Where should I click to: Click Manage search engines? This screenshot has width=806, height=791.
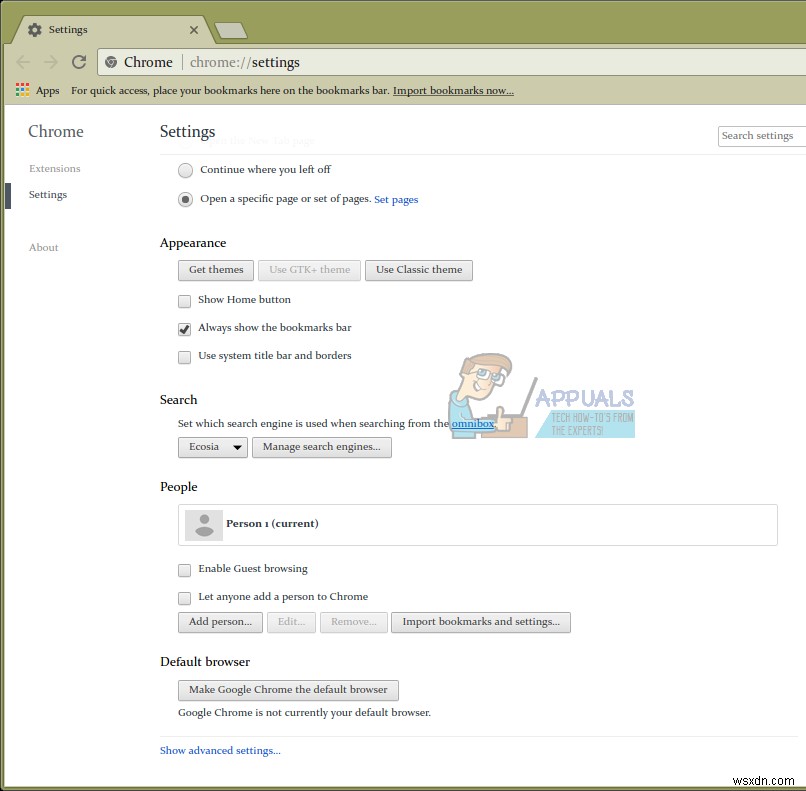pyautogui.click(x=321, y=447)
